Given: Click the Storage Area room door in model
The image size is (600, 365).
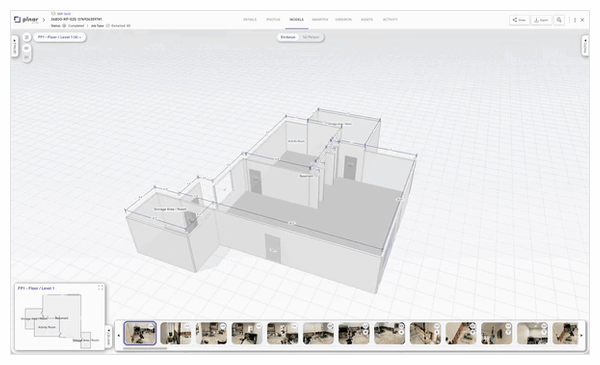Looking at the screenshot, I should coord(191,221).
